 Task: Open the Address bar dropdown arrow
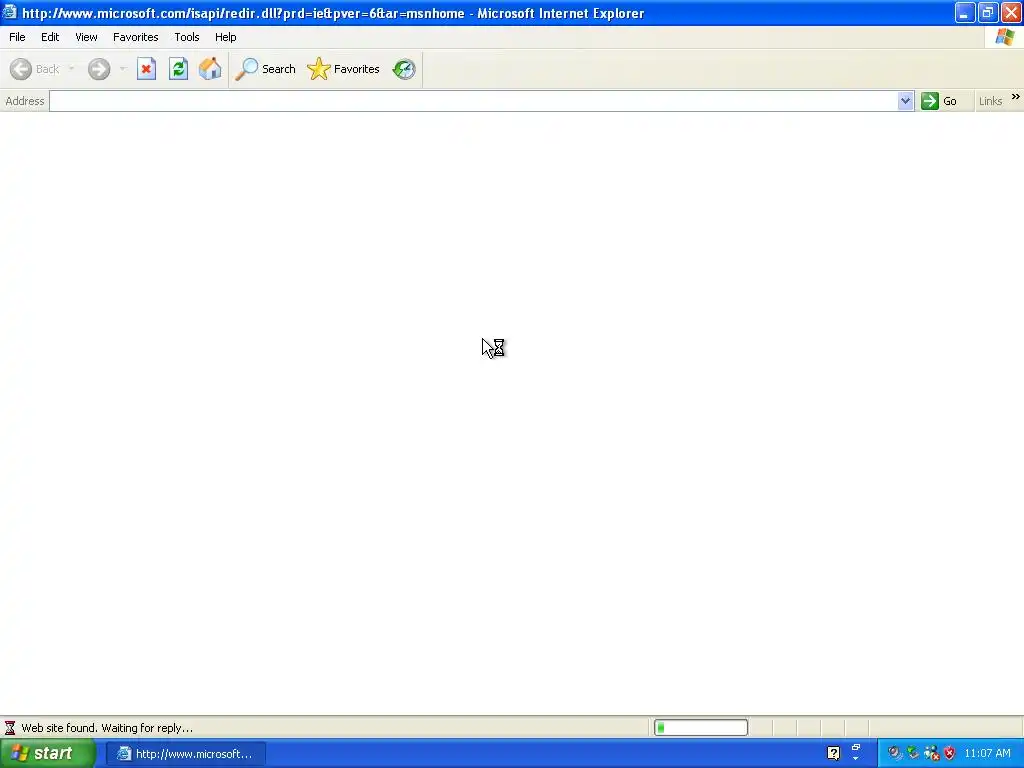pos(905,101)
